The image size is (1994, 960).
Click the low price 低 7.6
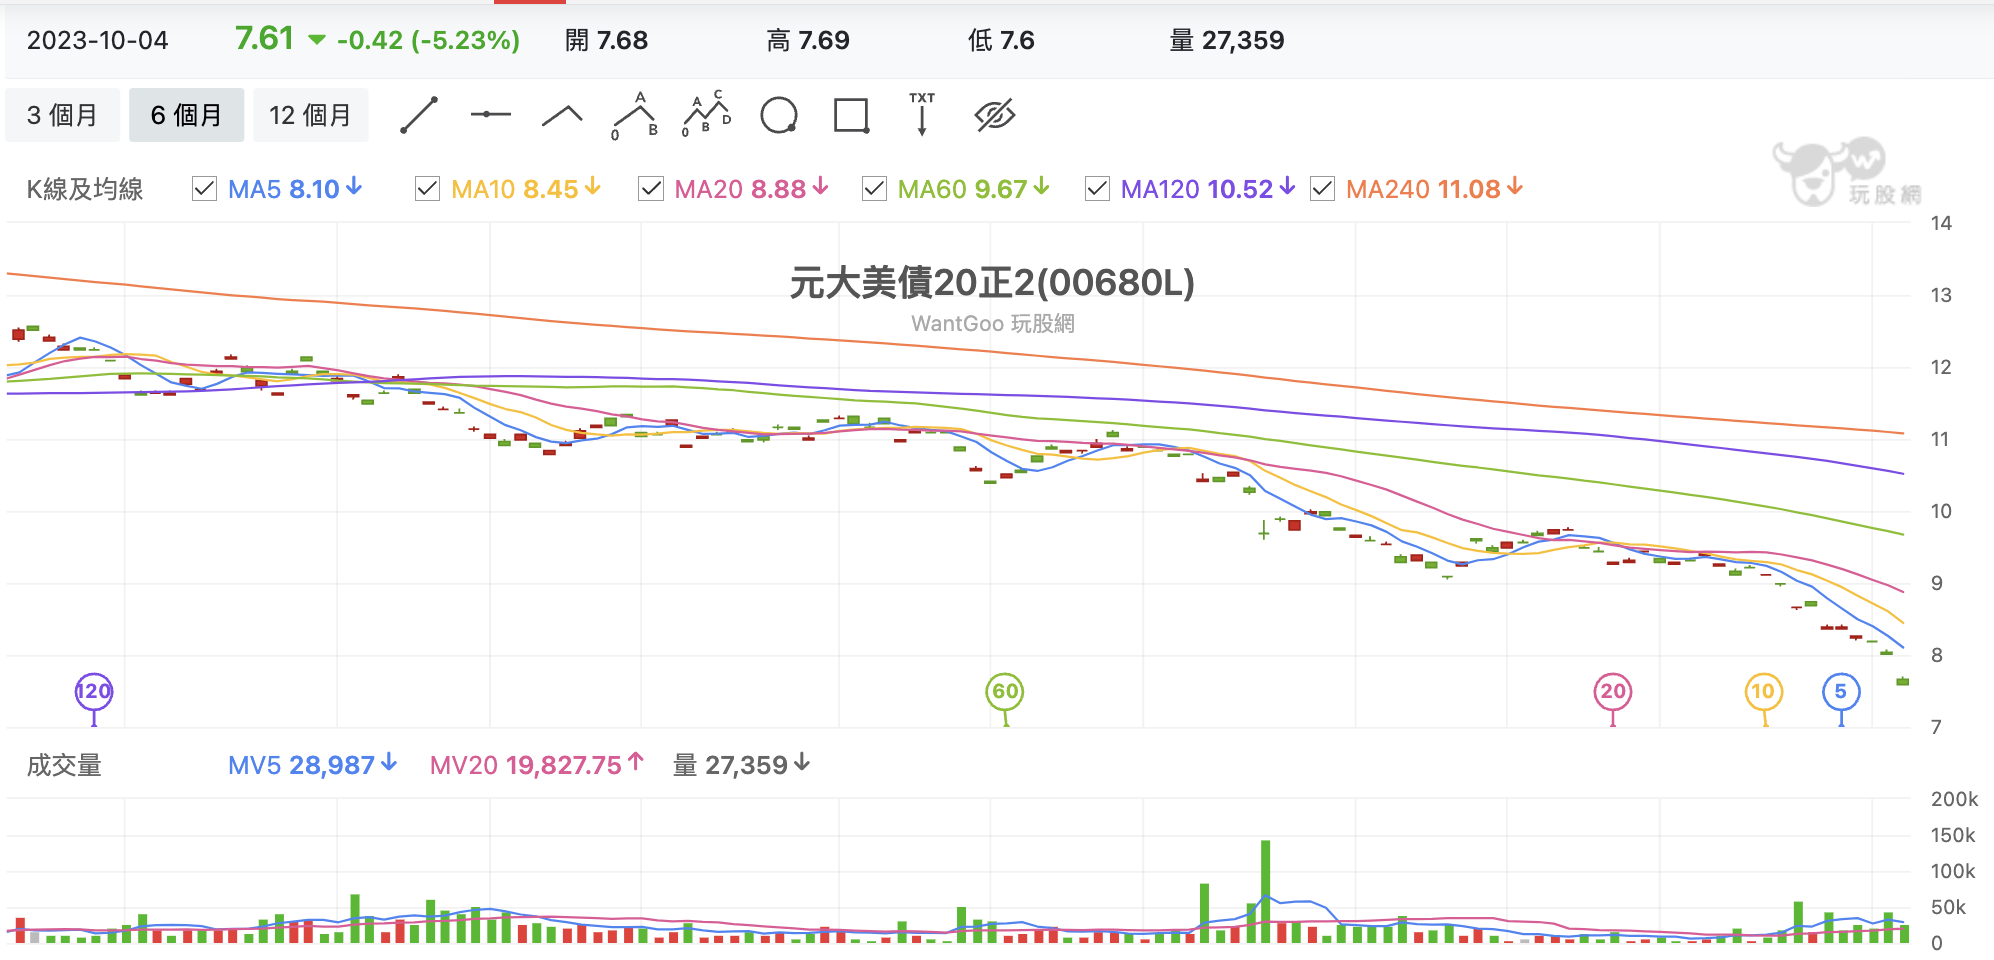click(1001, 40)
